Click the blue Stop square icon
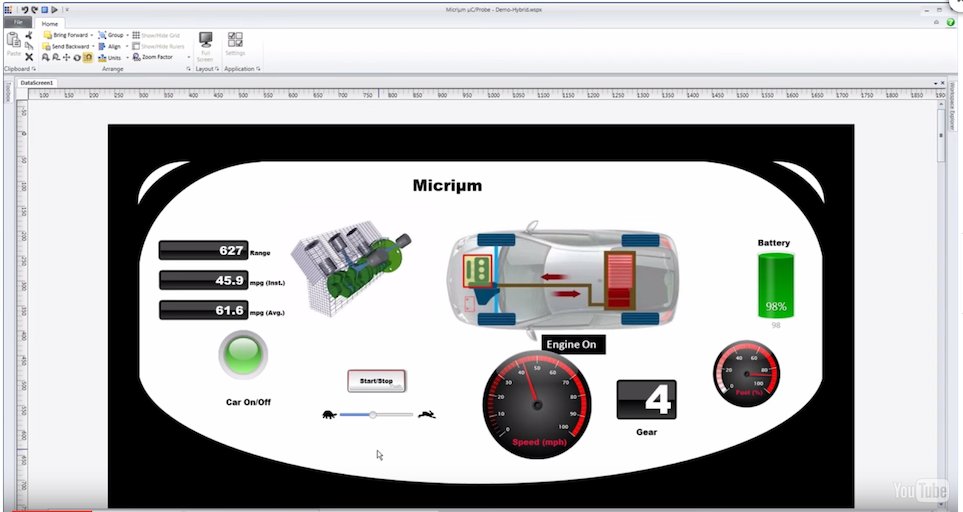The height and width of the screenshot is (512, 963). coord(45,10)
